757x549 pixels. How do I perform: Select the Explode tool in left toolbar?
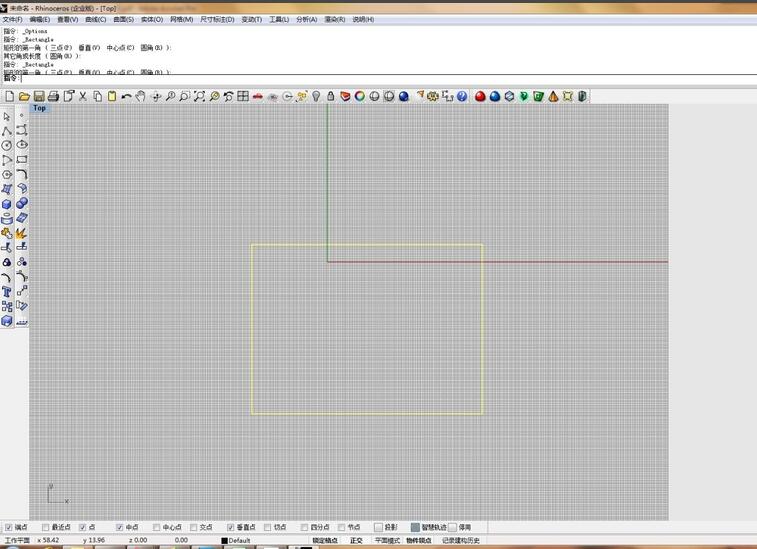[x=21, y=232]
